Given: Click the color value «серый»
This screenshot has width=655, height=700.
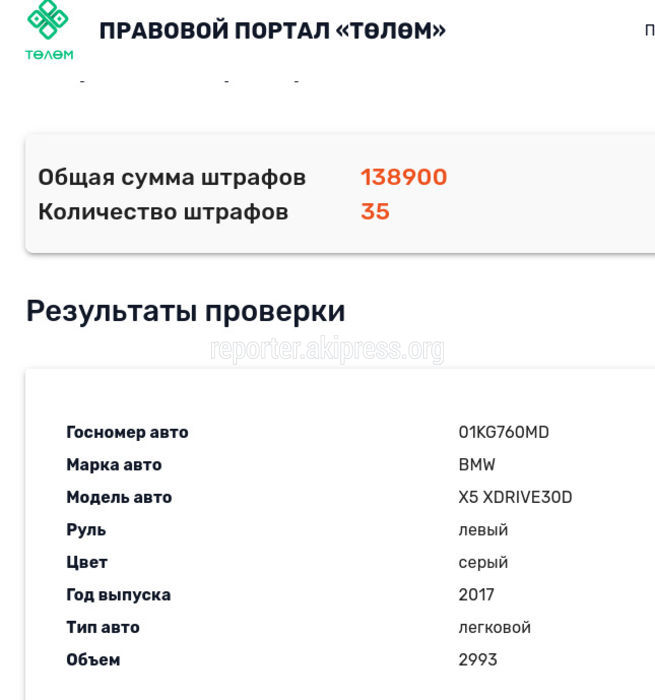Looking at the screenshot, I should point(483,563).
